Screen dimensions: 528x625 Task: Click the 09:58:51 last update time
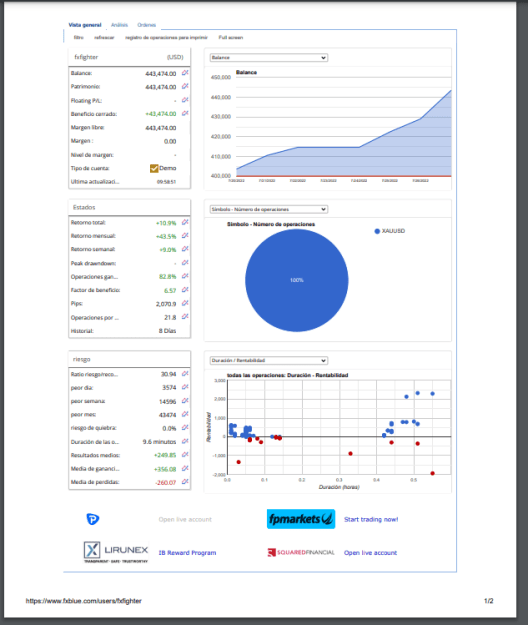click(x=166, y=182)
